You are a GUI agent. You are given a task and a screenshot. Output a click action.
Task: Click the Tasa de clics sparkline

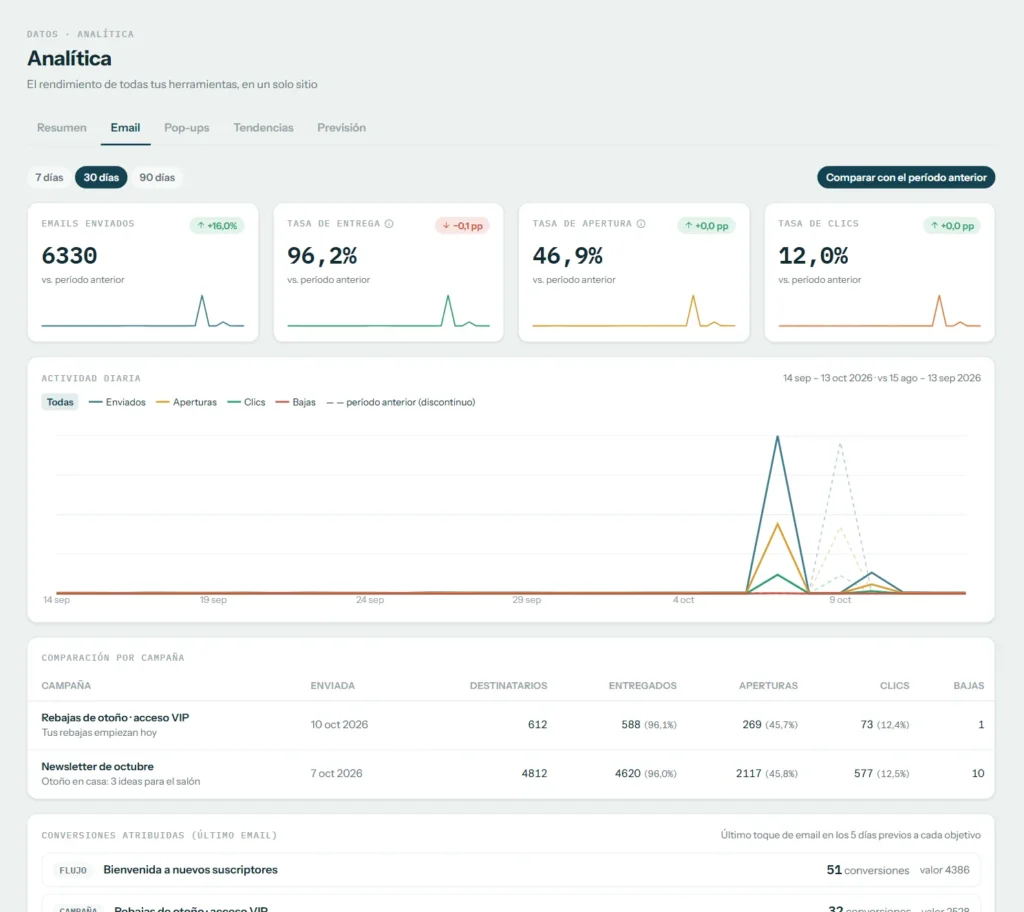pos(879,311)
